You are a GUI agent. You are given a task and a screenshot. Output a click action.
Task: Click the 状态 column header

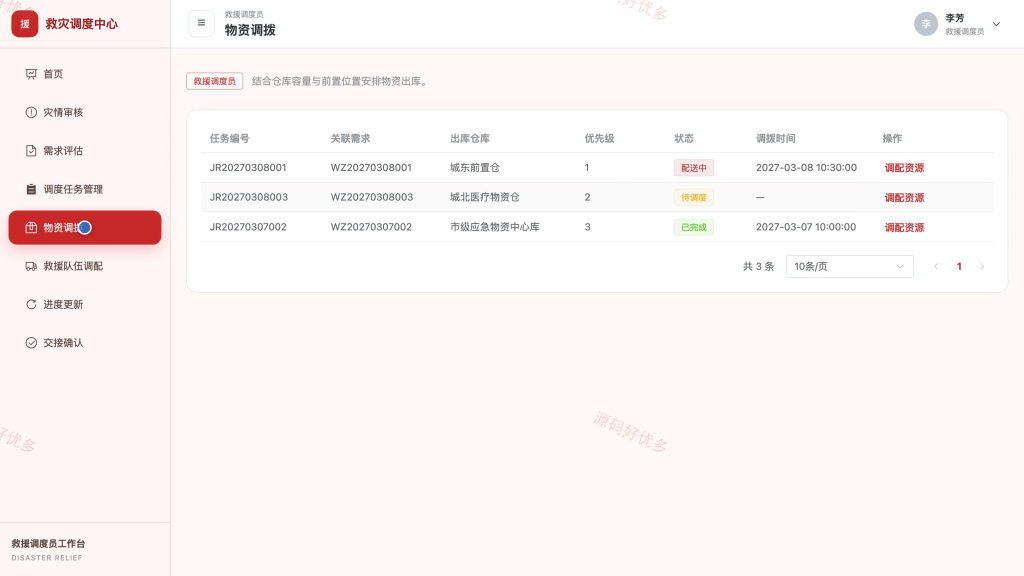pos(684,138)
